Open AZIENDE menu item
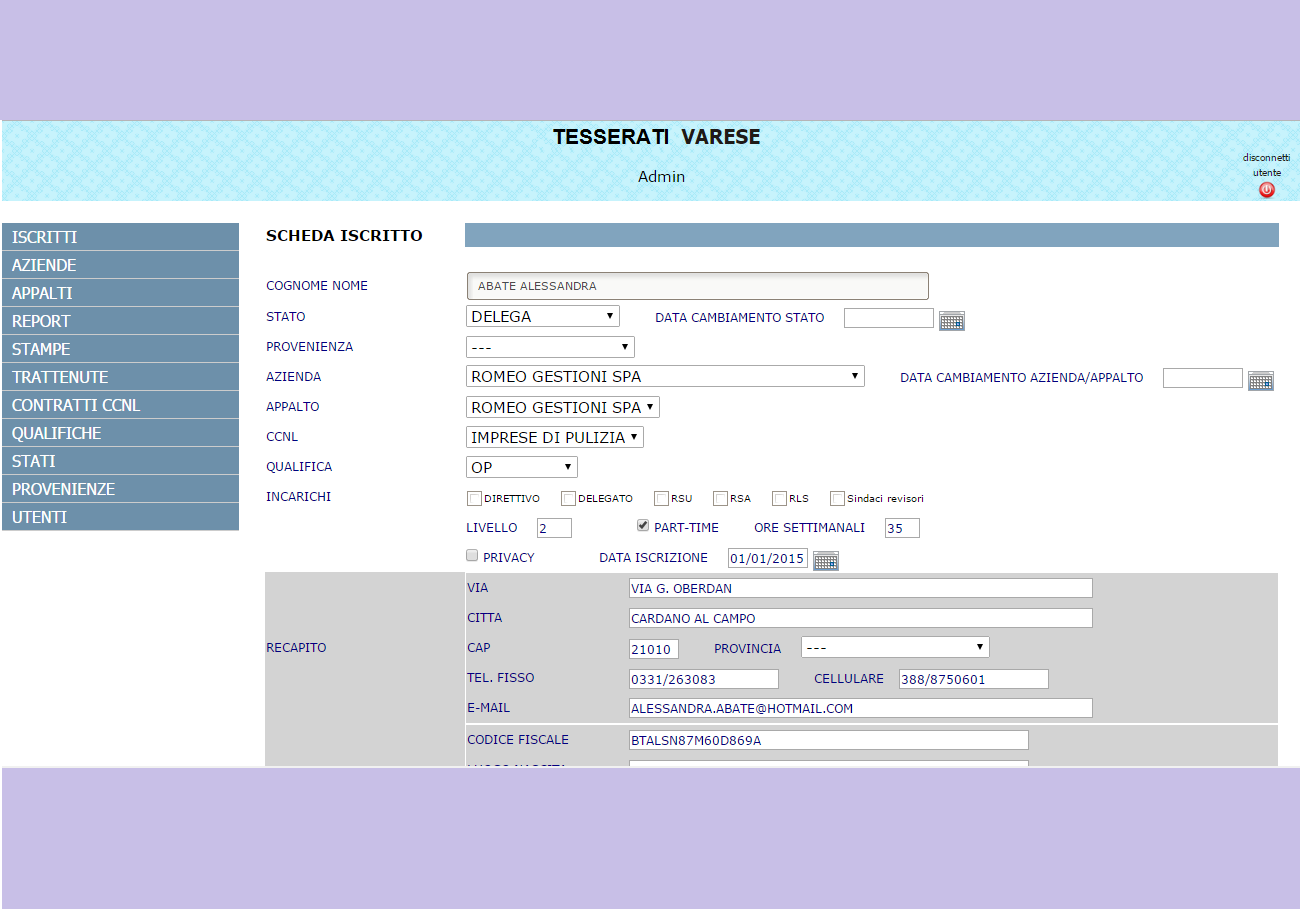 pos(120,265)
